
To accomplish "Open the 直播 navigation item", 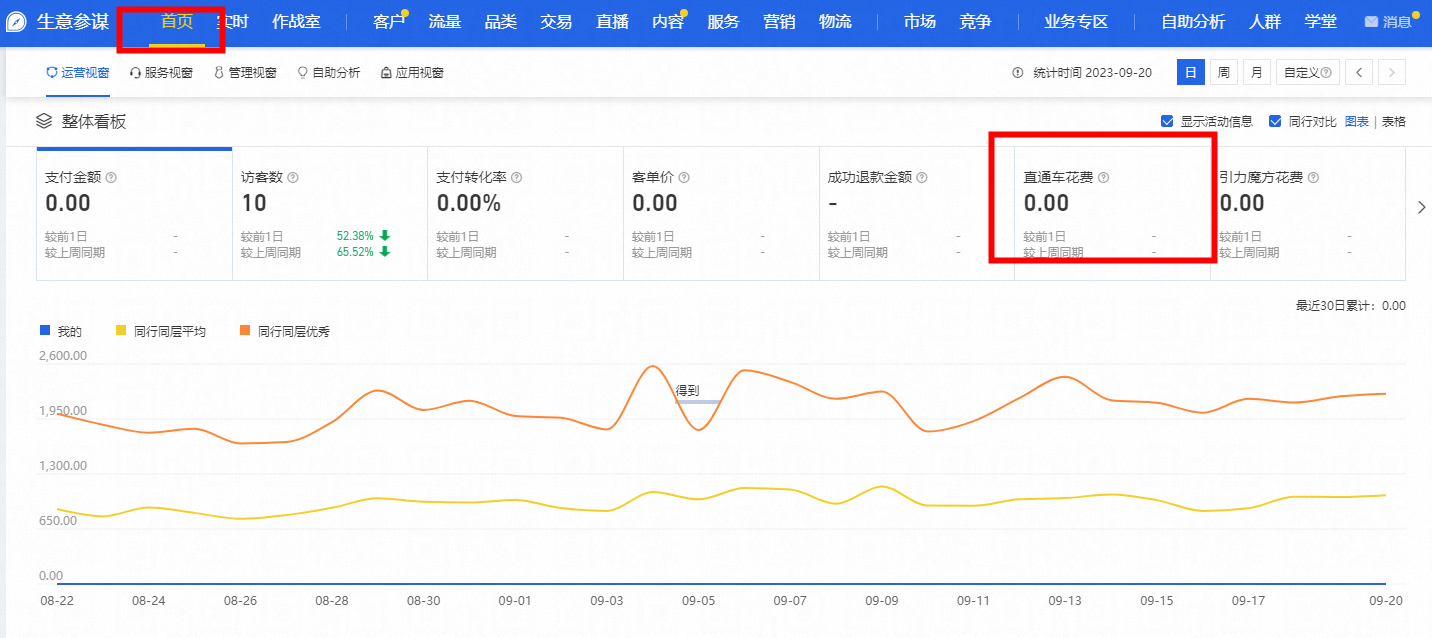I will 612,21.
